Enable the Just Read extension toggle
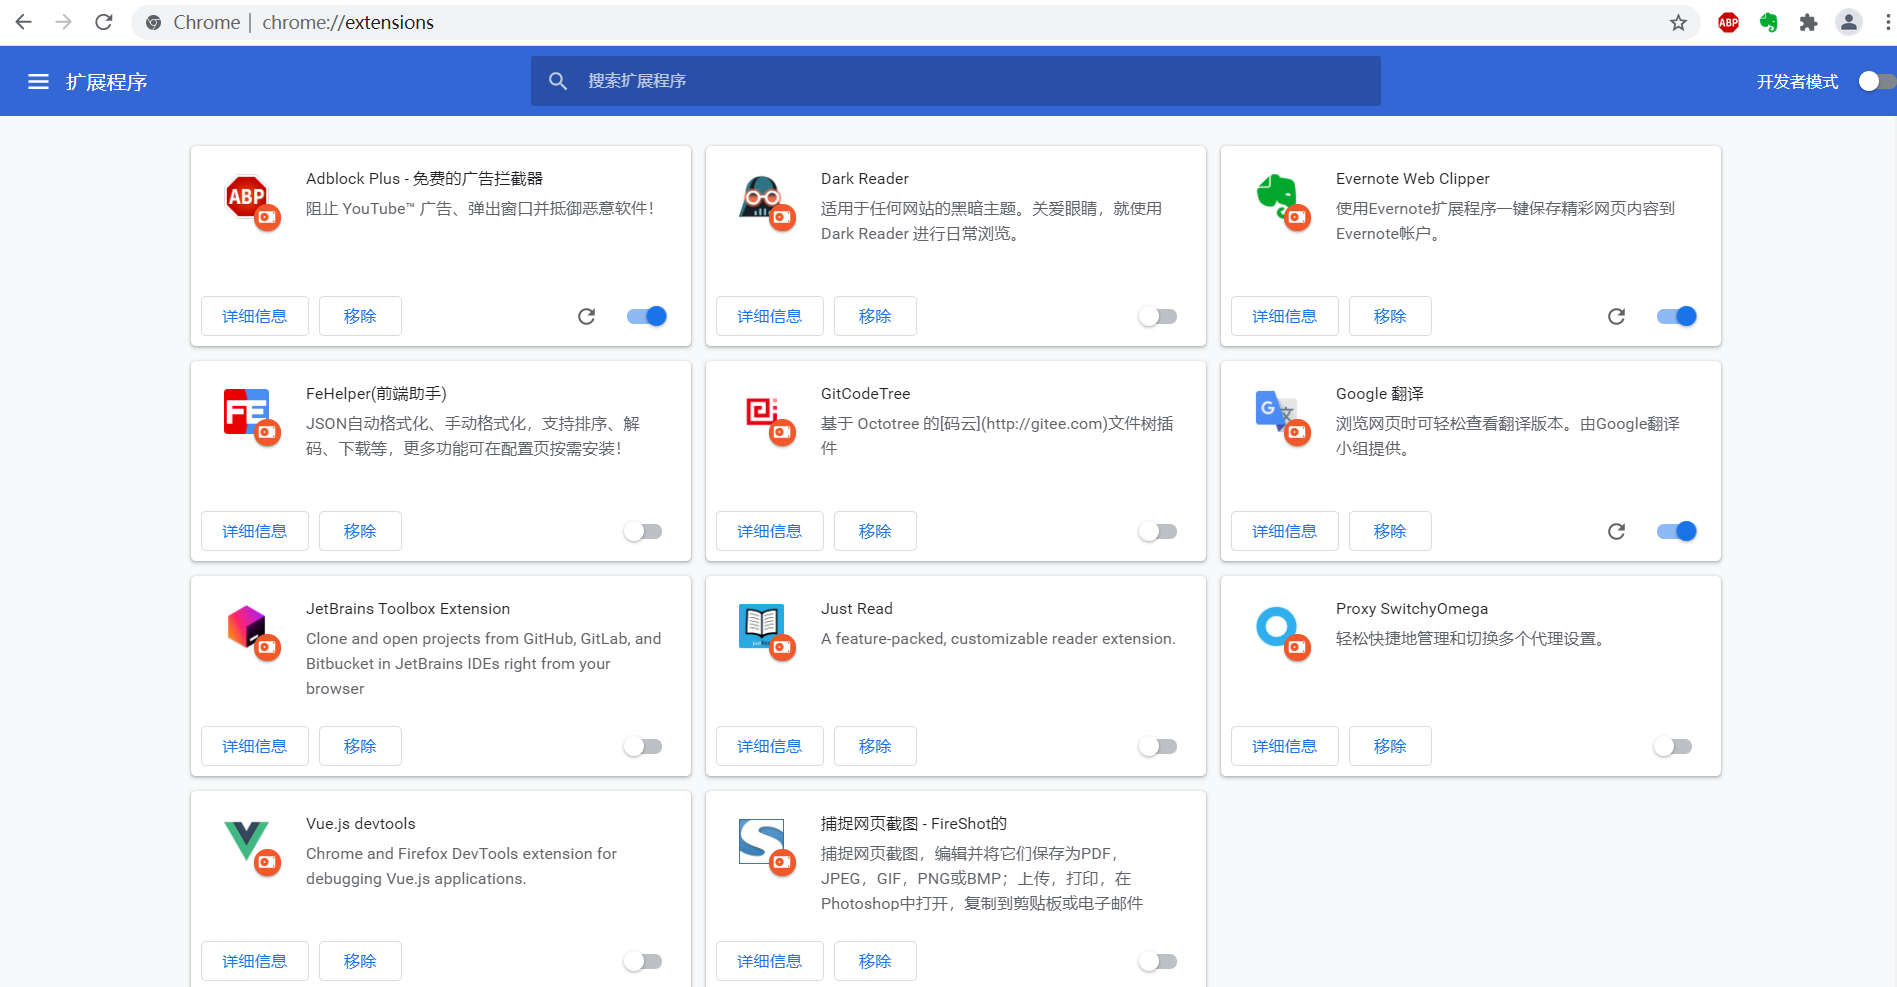 point(1158,746)
